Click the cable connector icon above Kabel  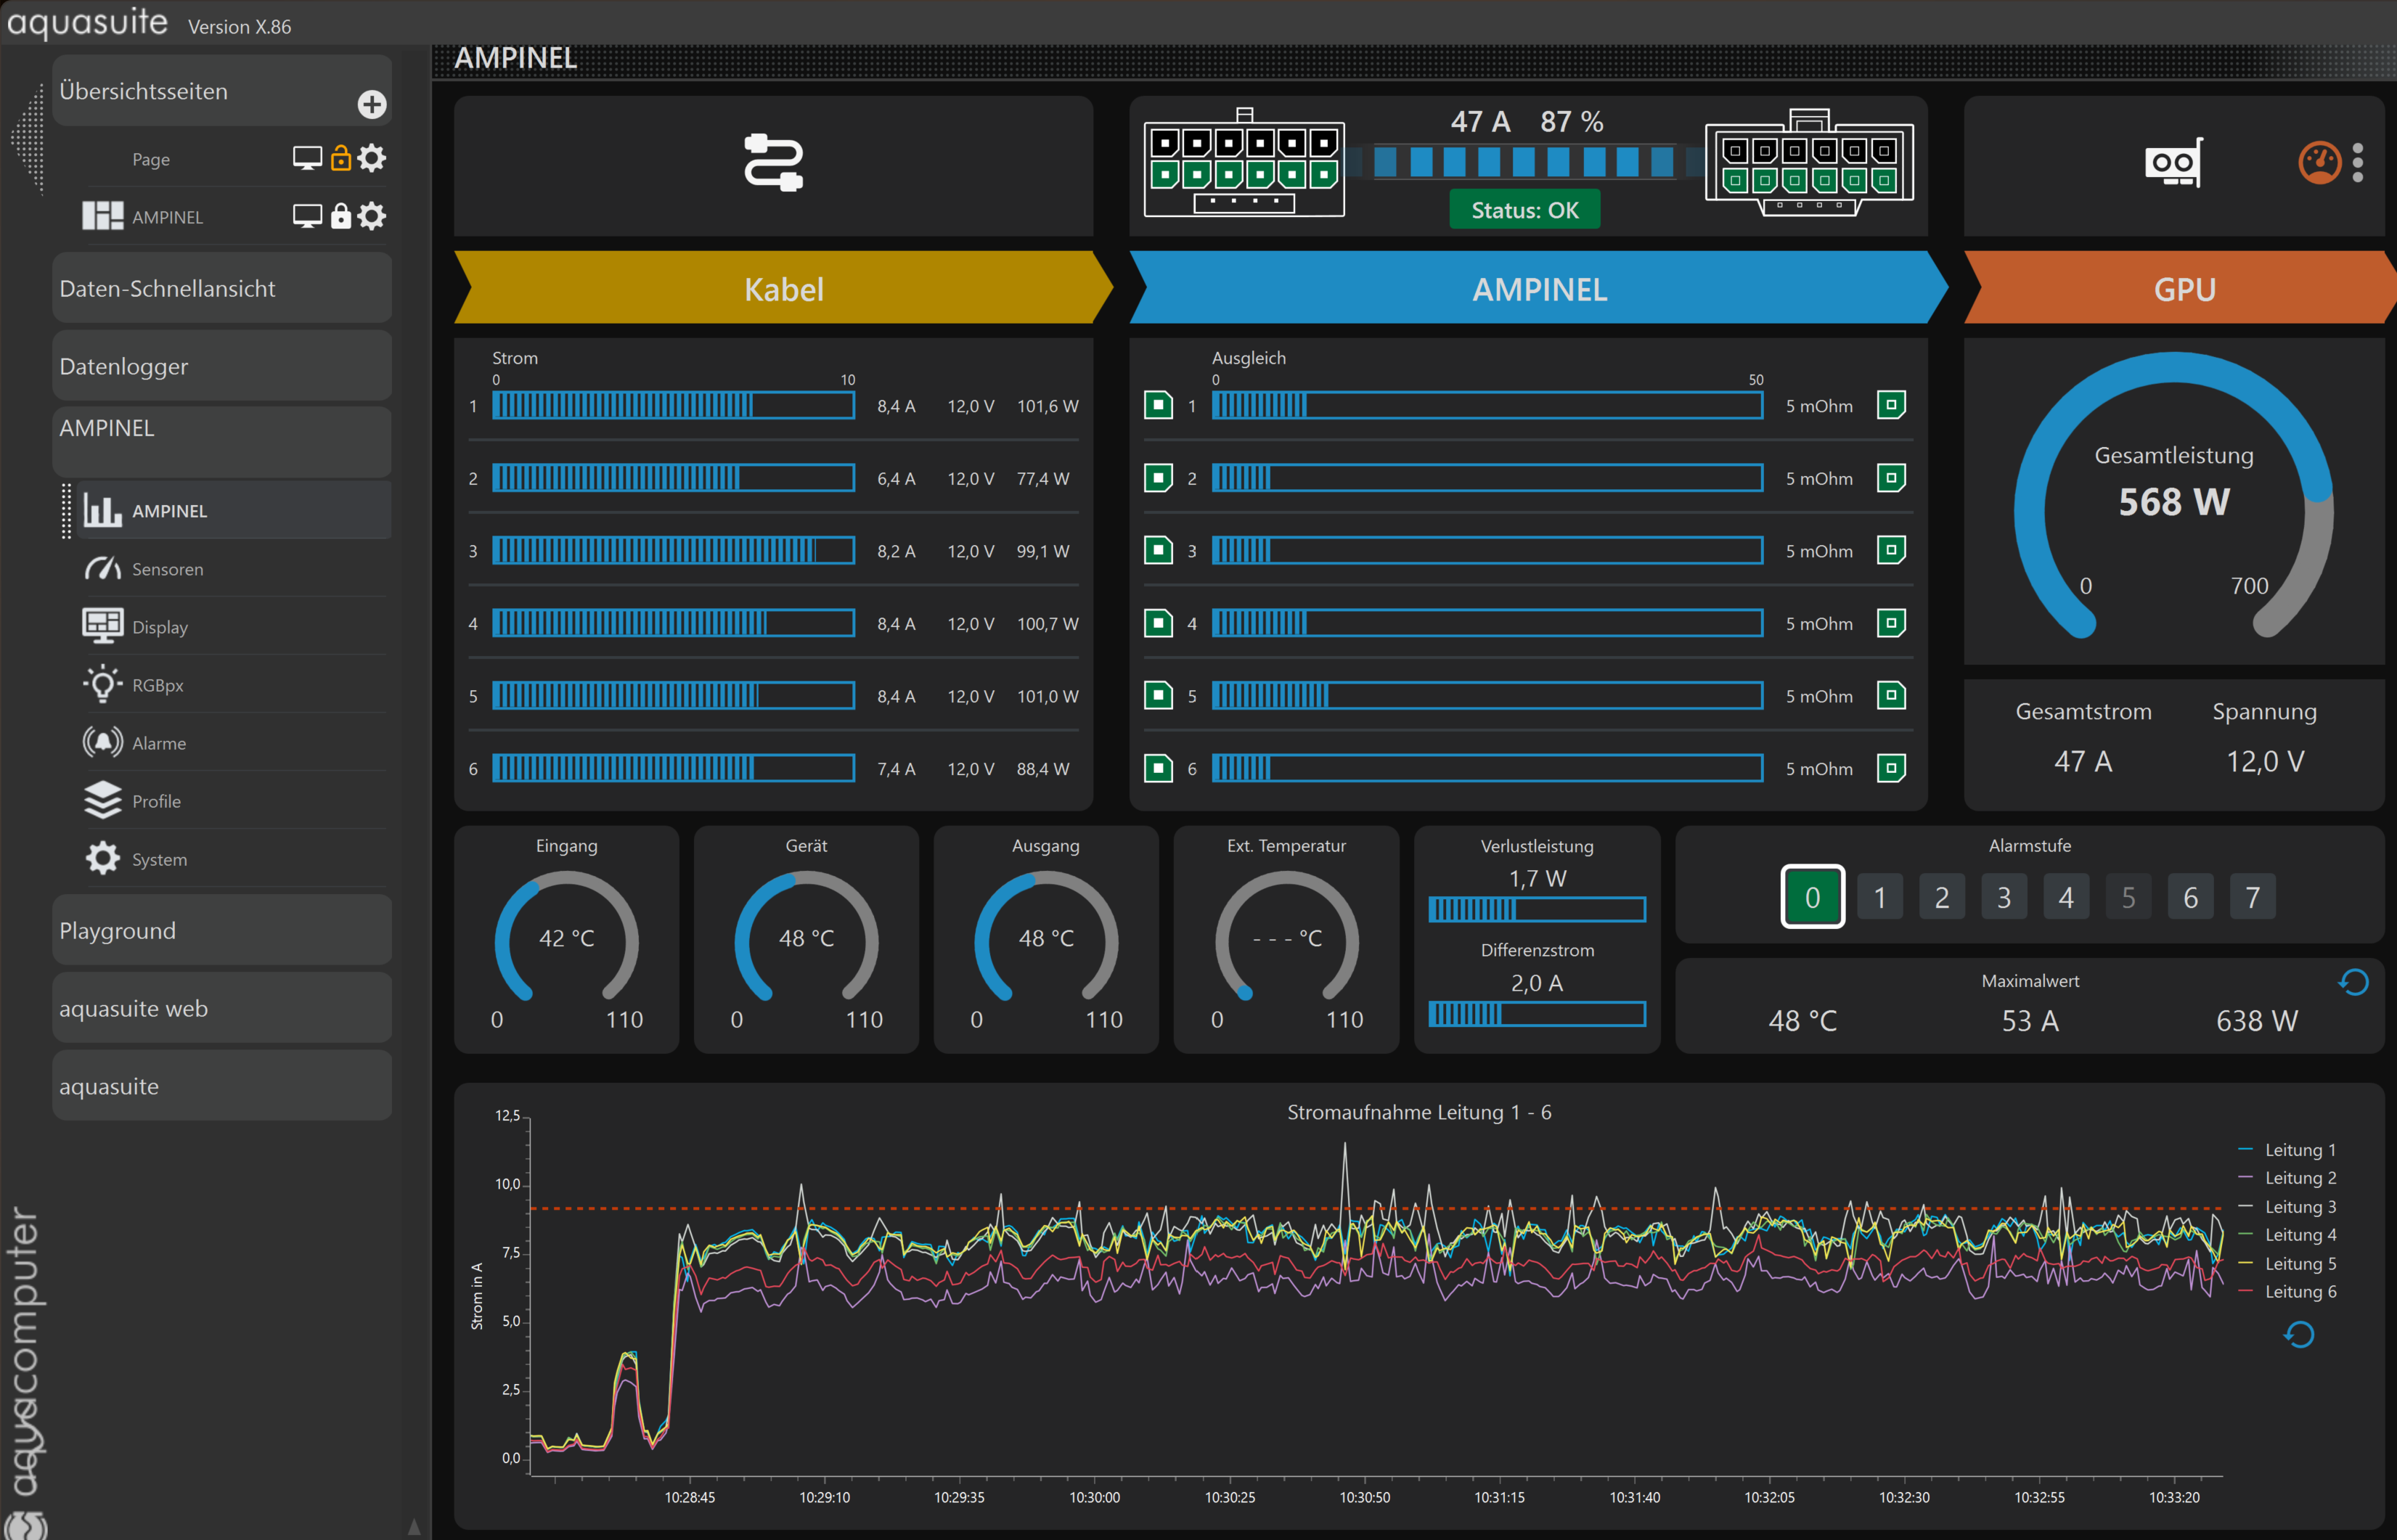(773, 162)
